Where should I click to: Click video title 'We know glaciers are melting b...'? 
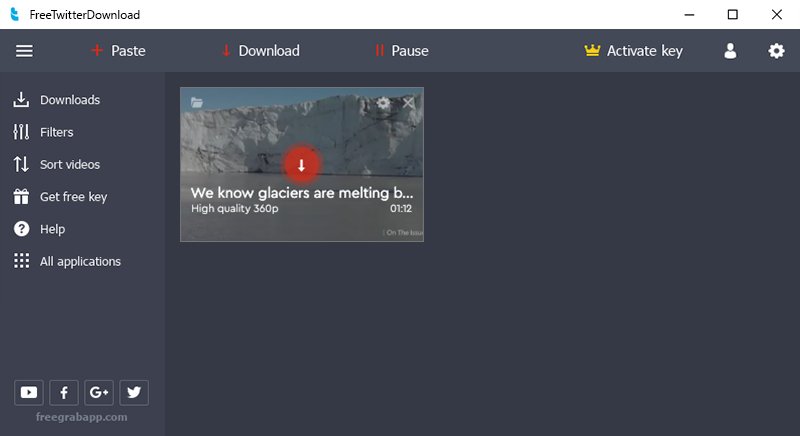point(302,193)
